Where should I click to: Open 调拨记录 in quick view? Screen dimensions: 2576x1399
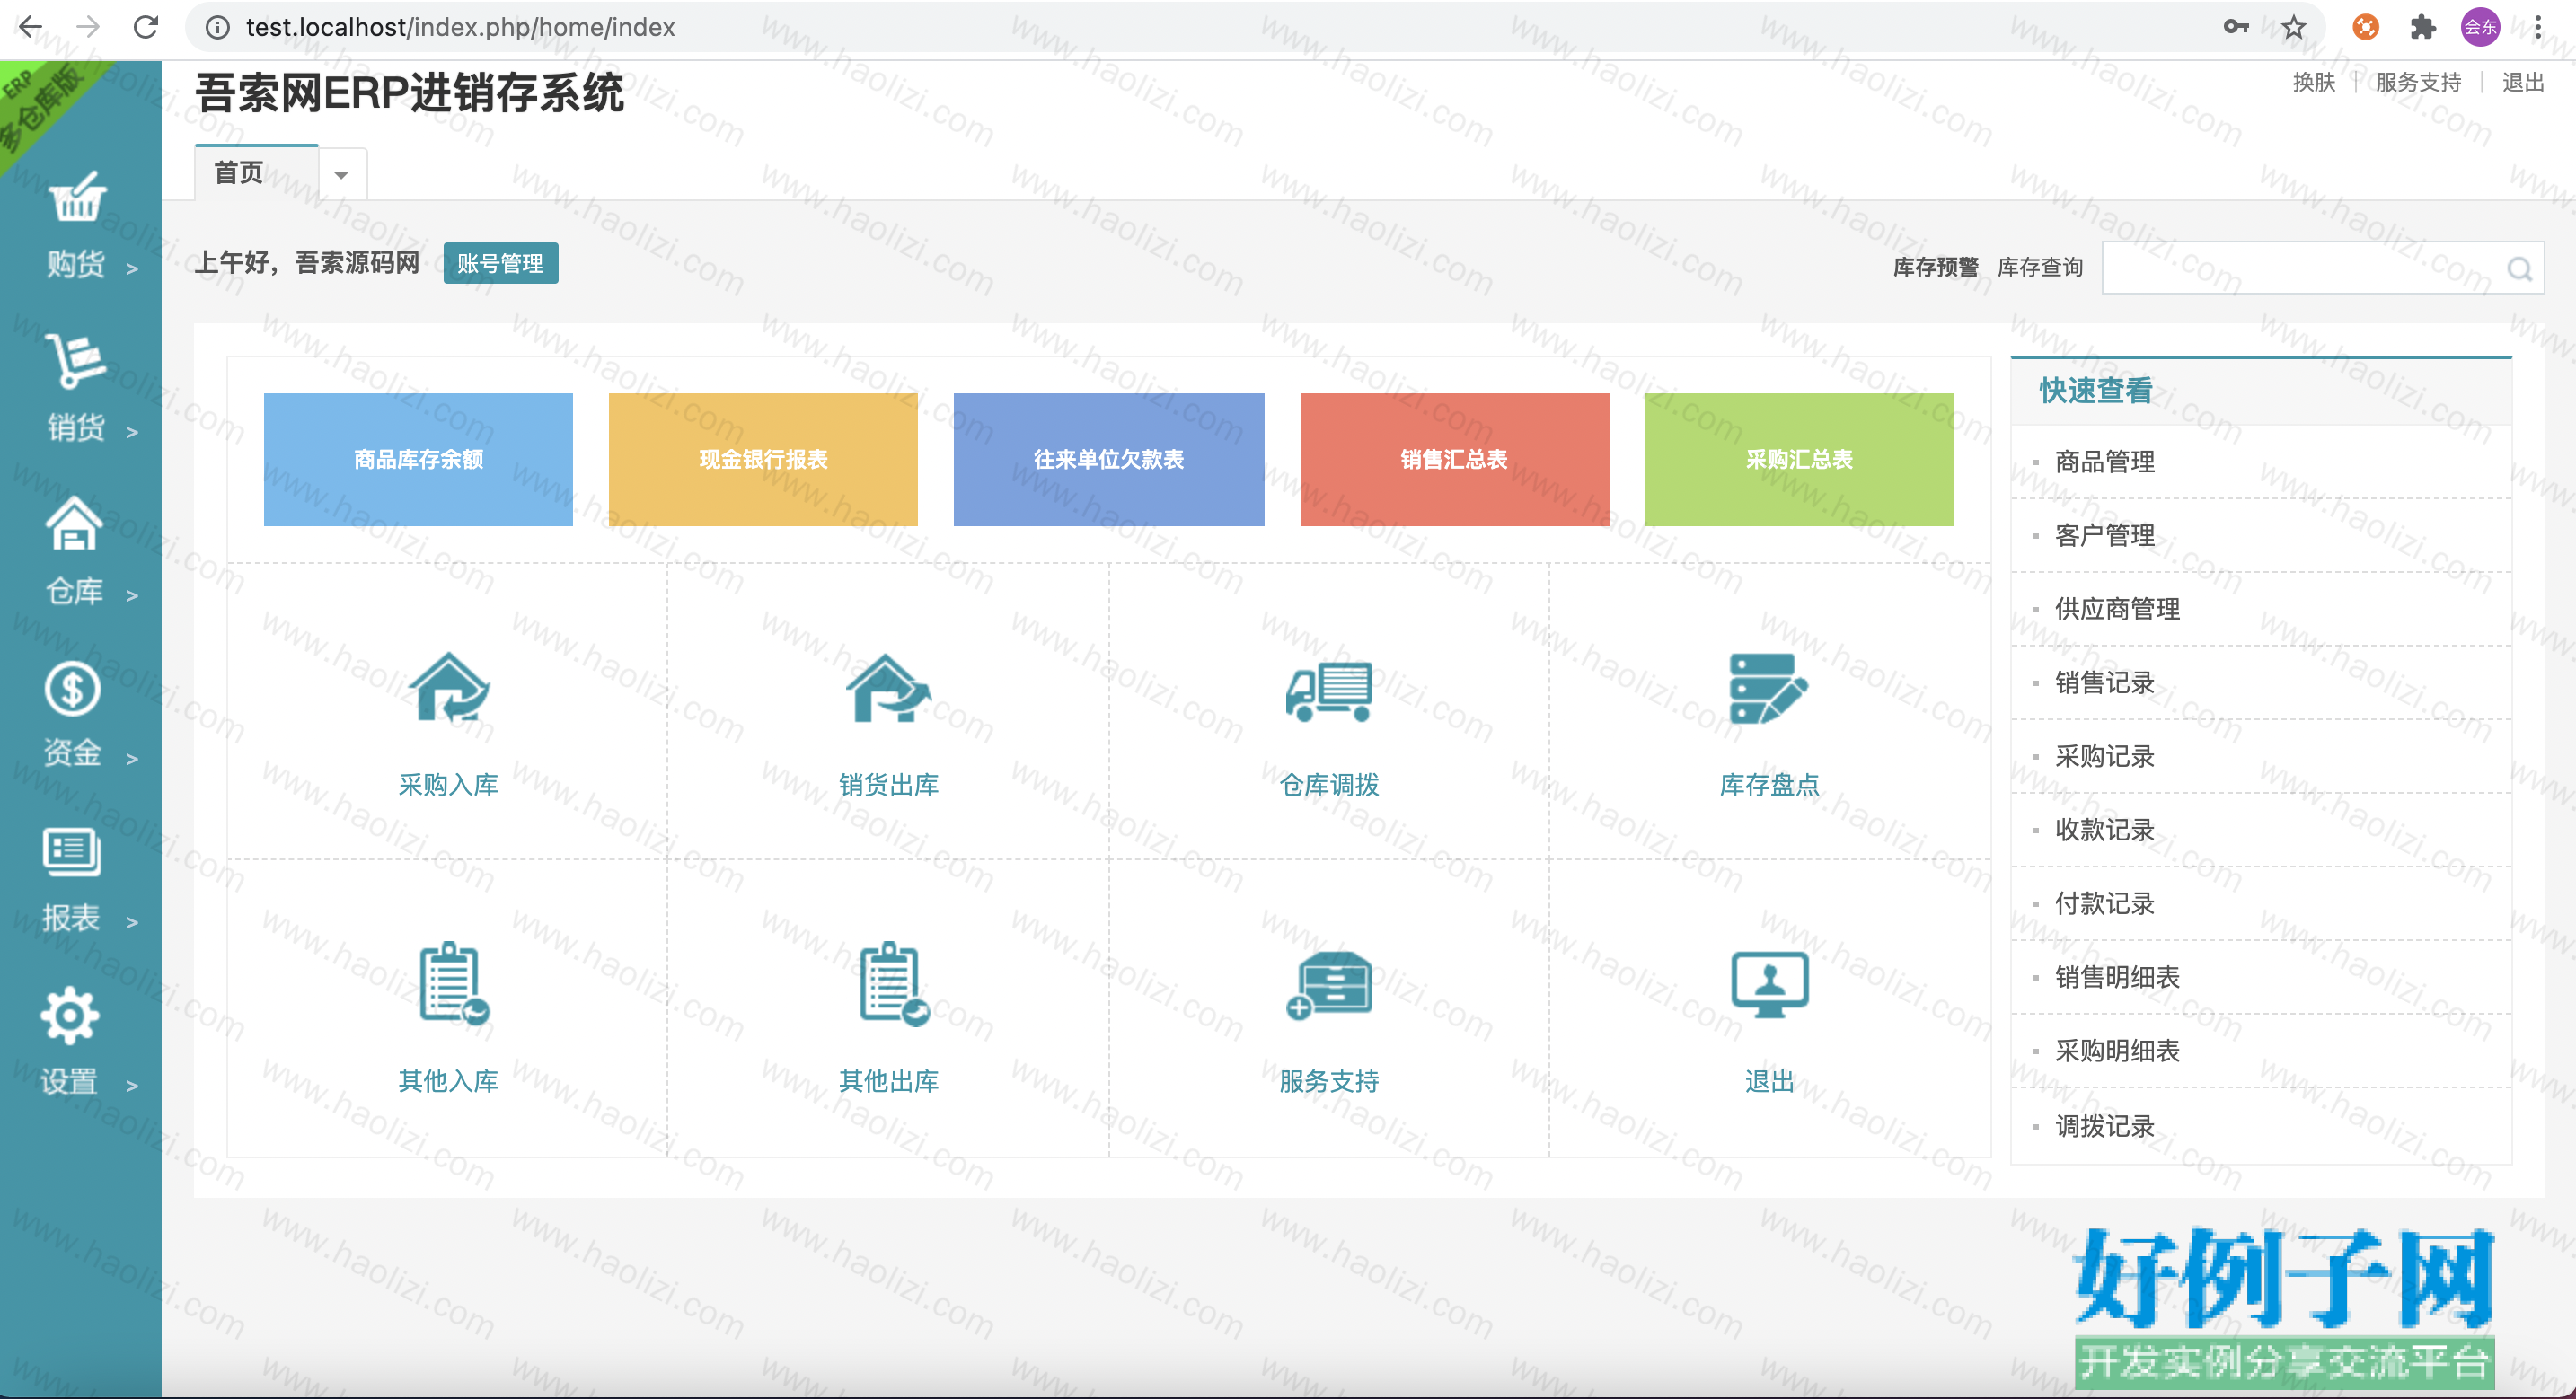coord(2104,1127)
